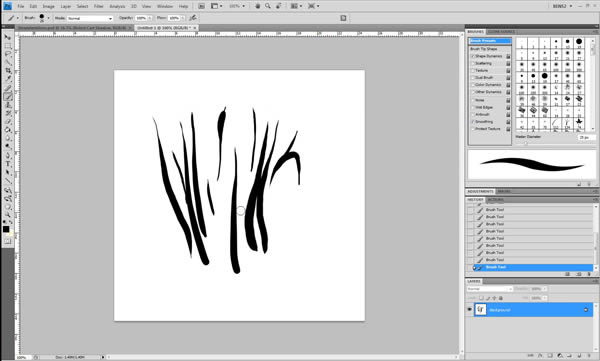Image resolution: width=600 pixels, height=361 pixels.
Task: Open the layer blend mode dropdown
Action: [489, 289]
